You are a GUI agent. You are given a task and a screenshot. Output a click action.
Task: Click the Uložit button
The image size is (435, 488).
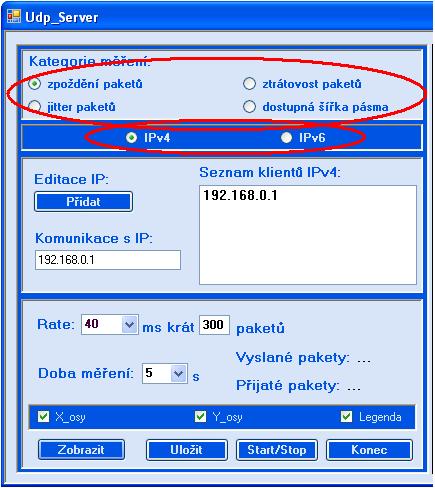click(x=187, y=450)
